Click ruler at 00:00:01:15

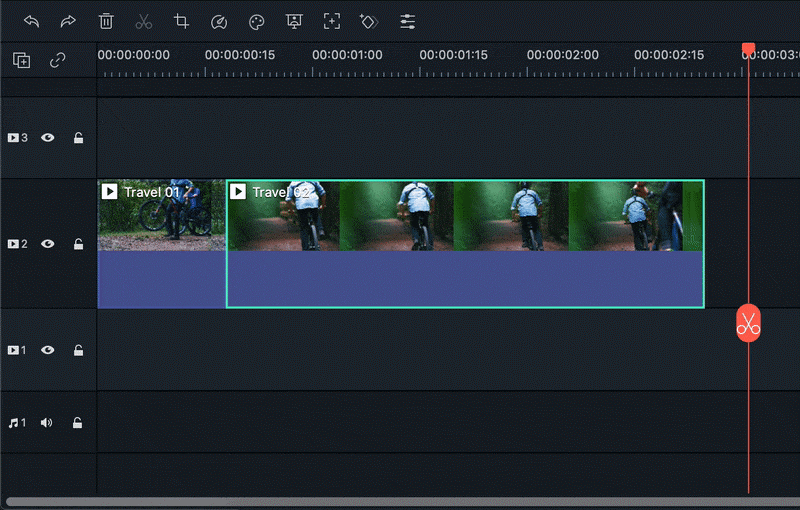coord(454,55)
